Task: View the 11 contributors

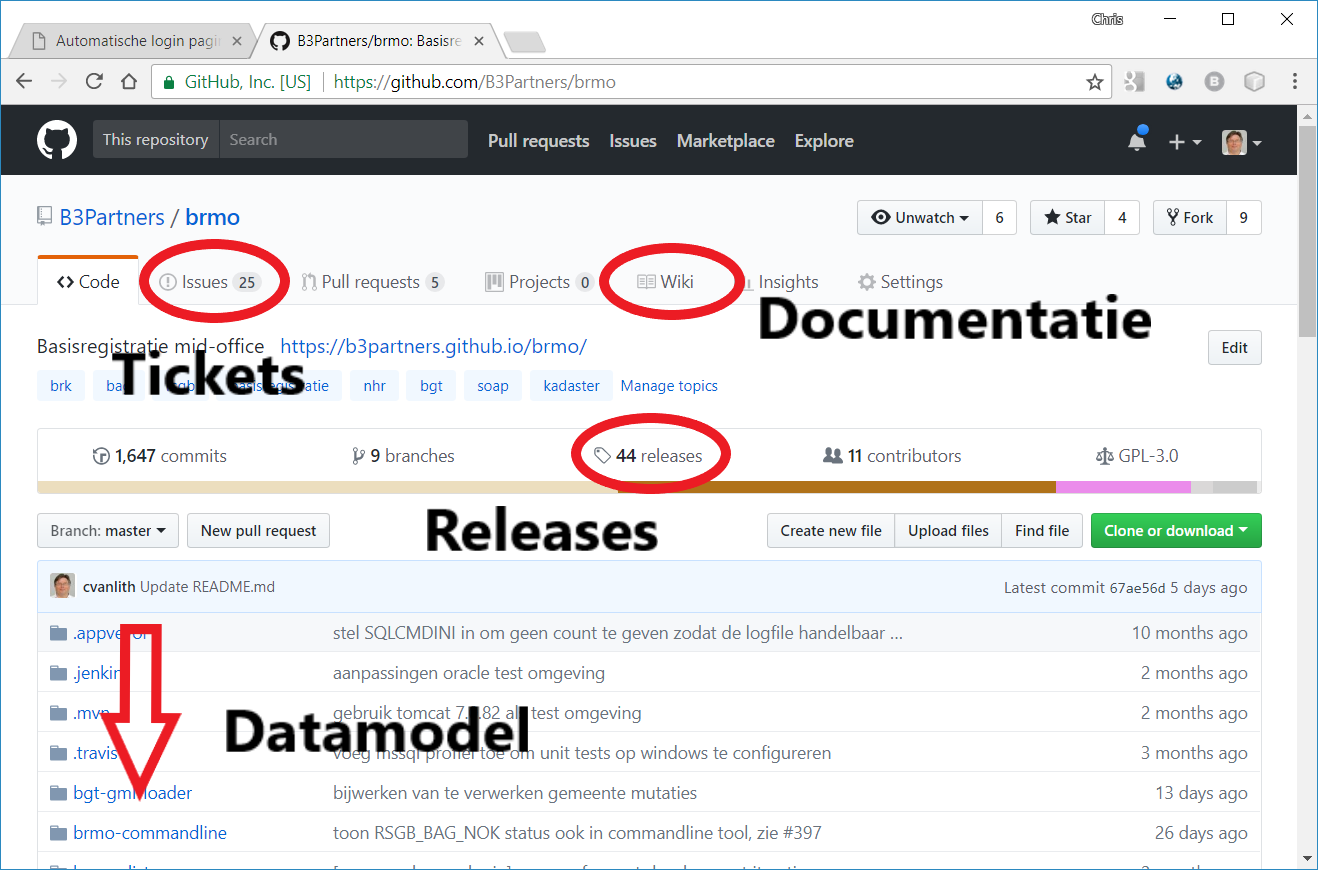Action: 892,456
